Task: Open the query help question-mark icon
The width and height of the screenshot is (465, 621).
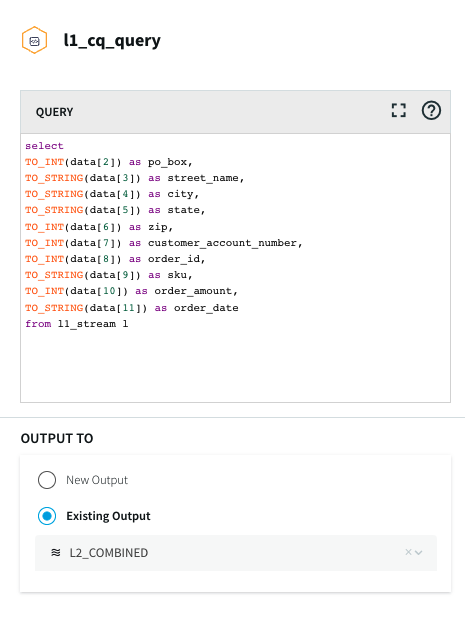Action: [431, 110]
